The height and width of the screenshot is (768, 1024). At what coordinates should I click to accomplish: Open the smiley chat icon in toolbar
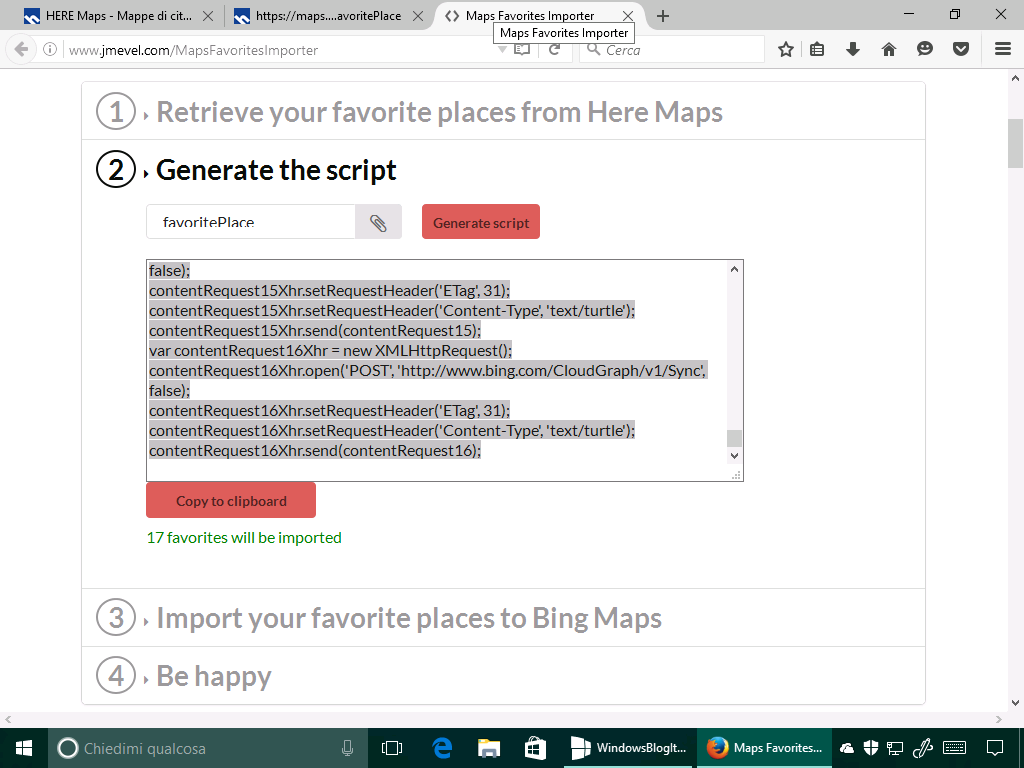(x=925, y=50)
